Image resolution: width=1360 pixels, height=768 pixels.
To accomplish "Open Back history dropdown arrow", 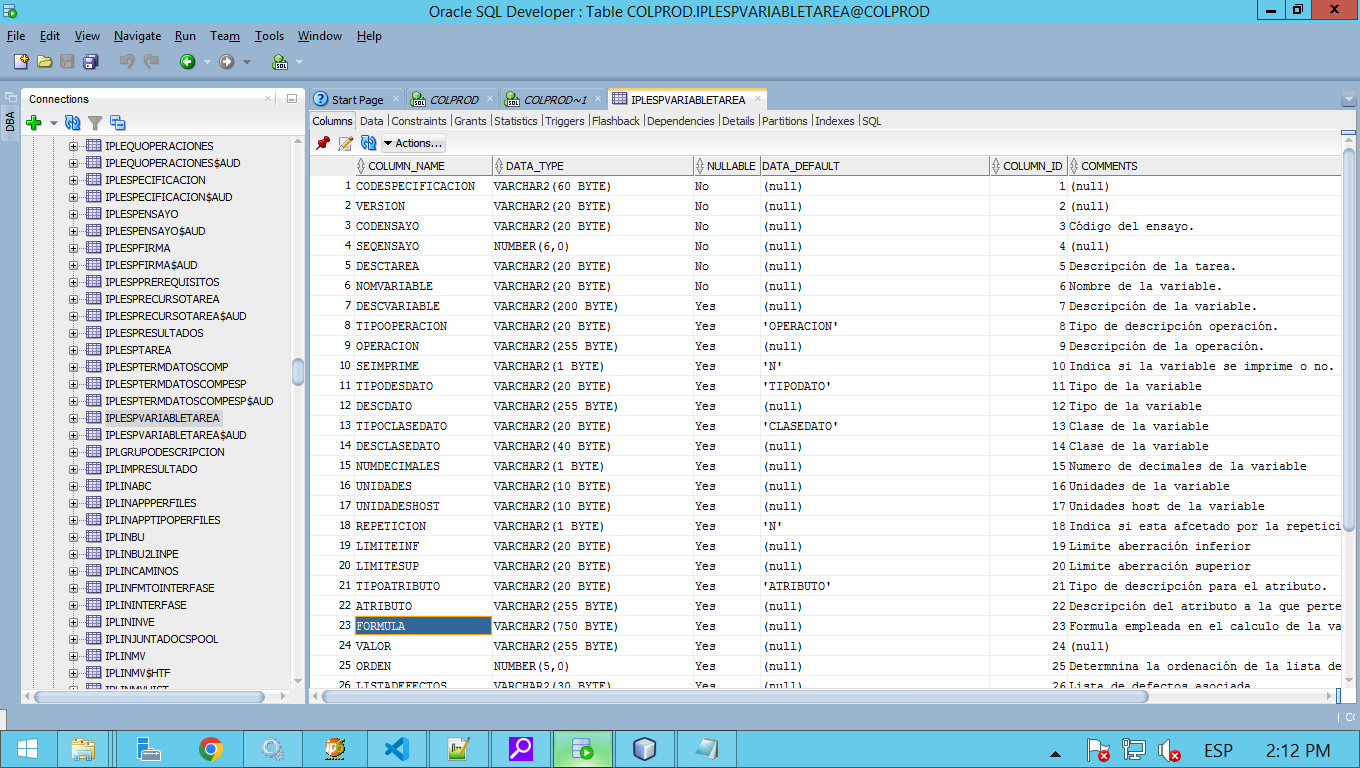I will pos(207,62).
